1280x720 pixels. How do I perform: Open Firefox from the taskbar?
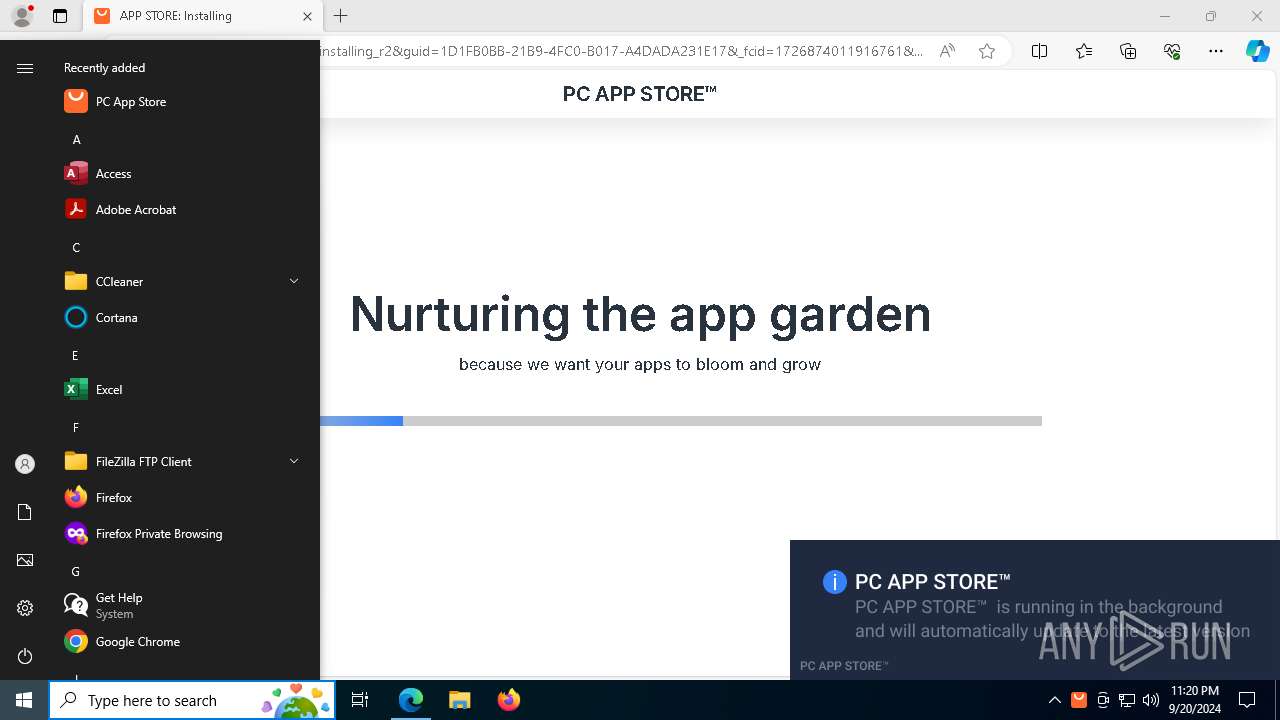point(509,700)
